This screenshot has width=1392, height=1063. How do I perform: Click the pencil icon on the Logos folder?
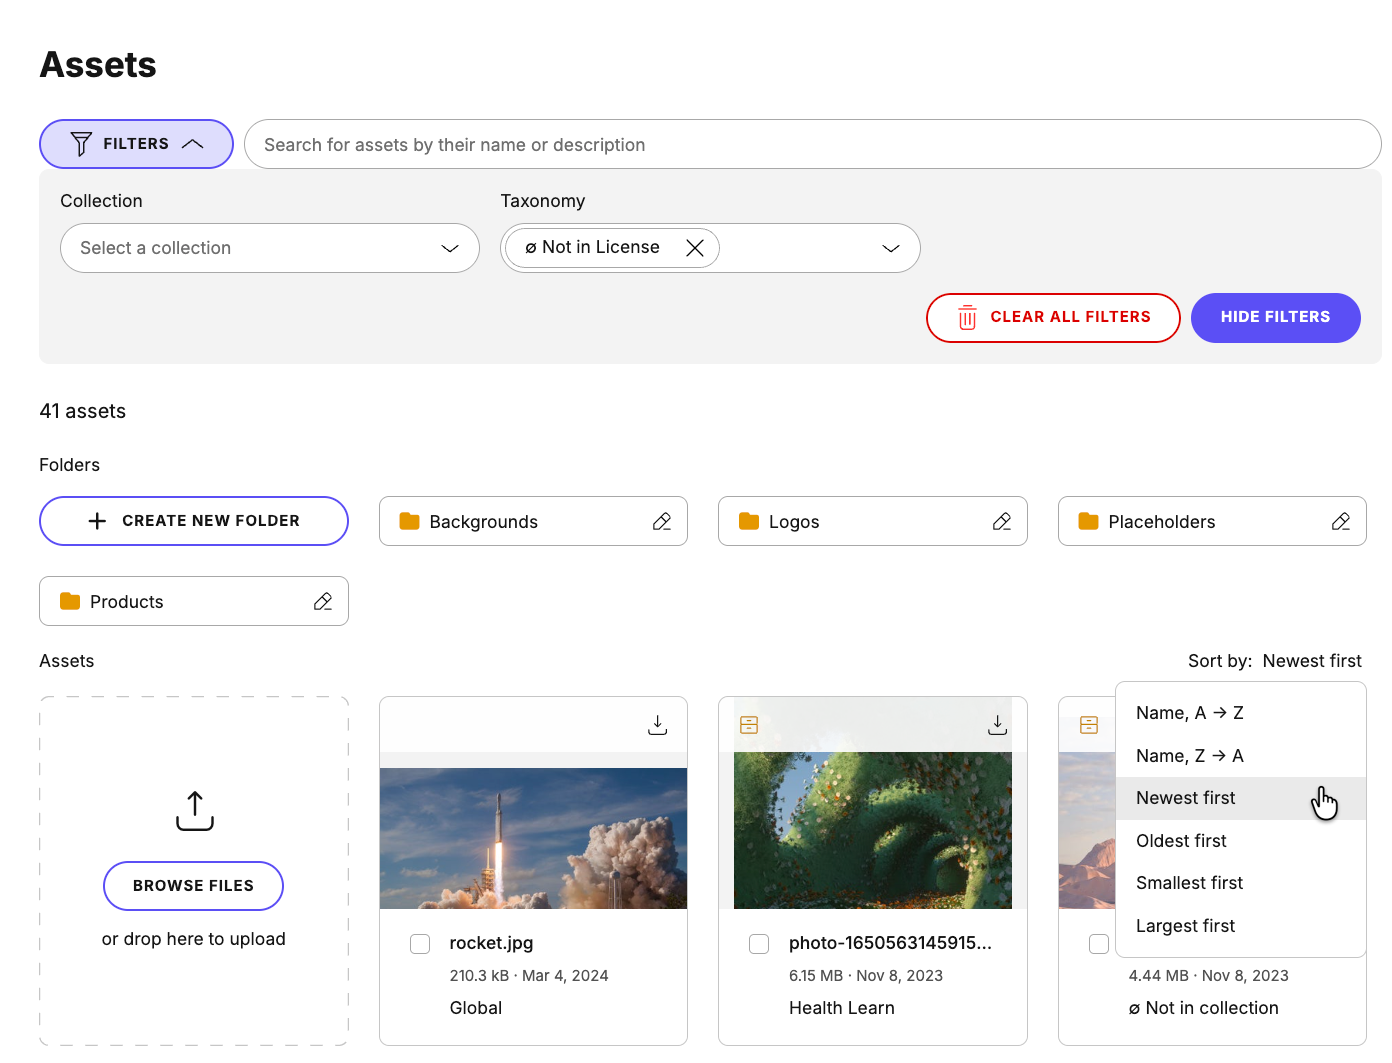click(1002, 521)
